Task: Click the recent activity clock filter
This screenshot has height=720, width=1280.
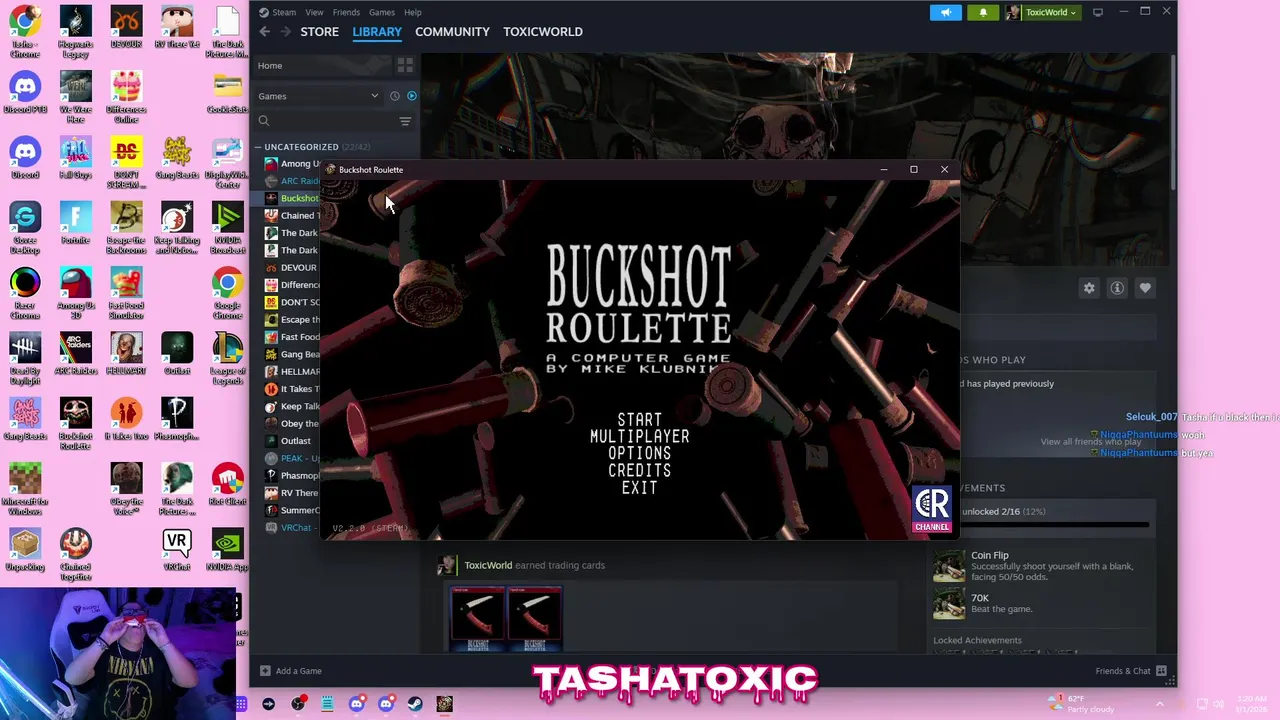Action: pos(395,96)
